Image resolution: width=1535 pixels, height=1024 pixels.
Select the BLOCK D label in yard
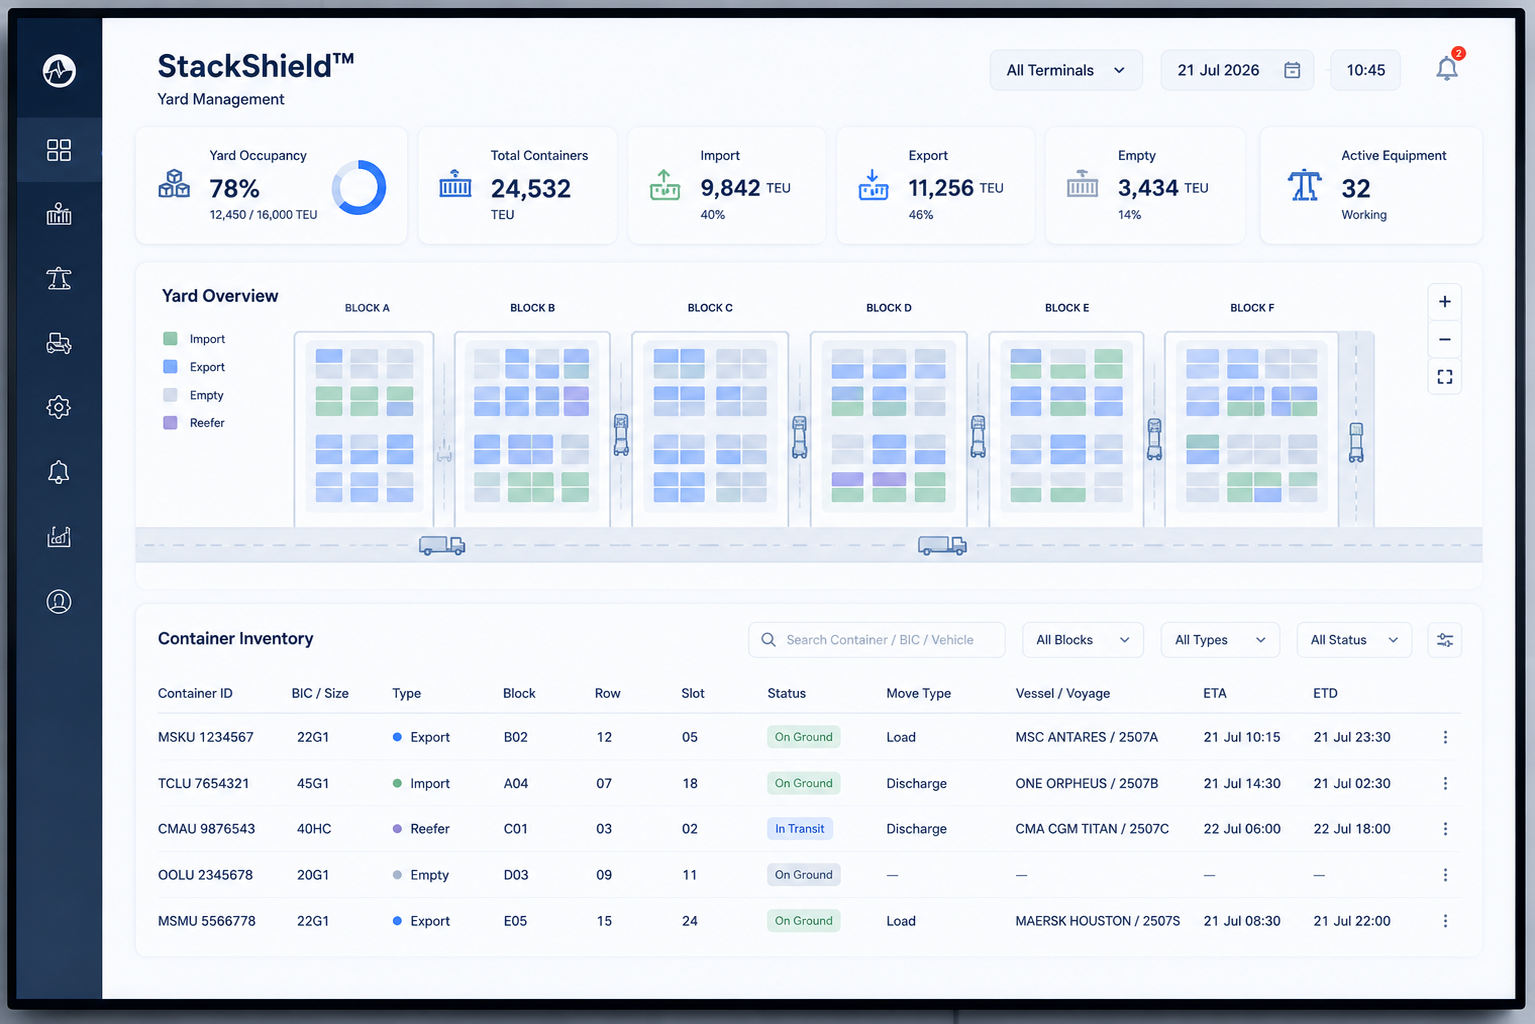pos(889,308)
